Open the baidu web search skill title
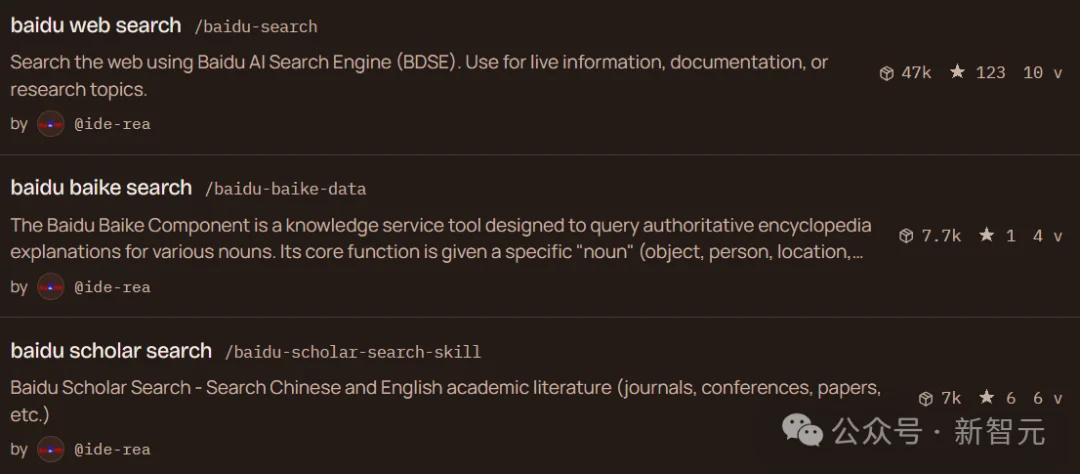 tap(96, 25)
